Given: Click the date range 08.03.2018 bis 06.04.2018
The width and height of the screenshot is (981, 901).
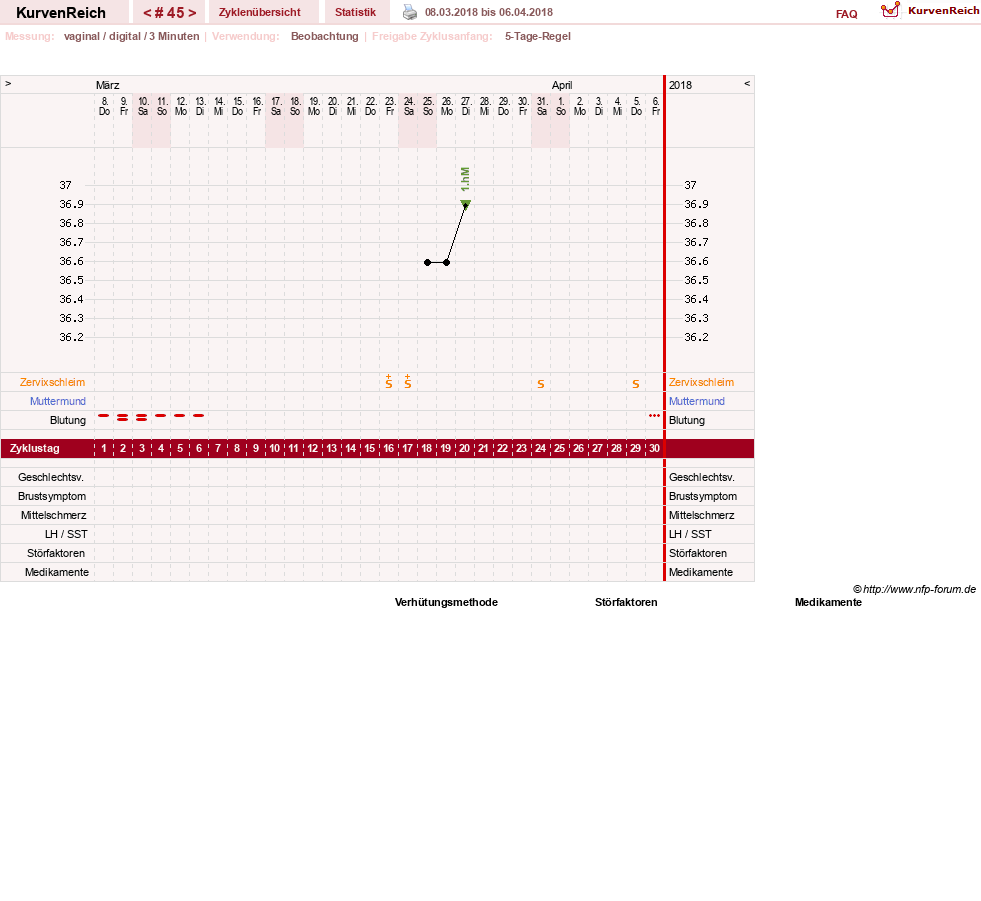Looking at the screenshot, I should [489, 12].
